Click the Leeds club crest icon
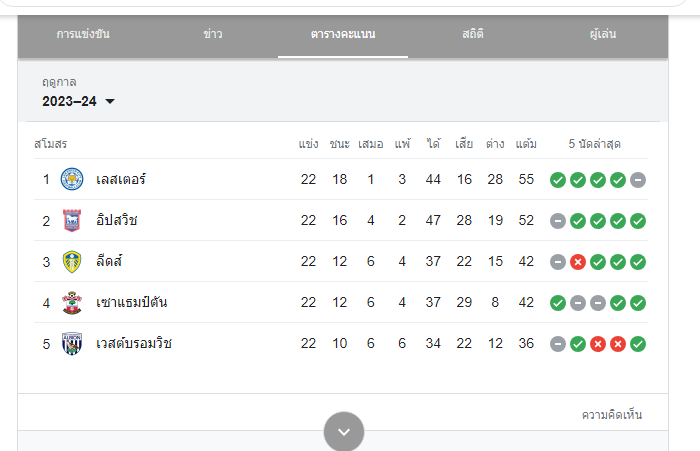The width and height of the screenshot is (700, 451). point(72,262)
